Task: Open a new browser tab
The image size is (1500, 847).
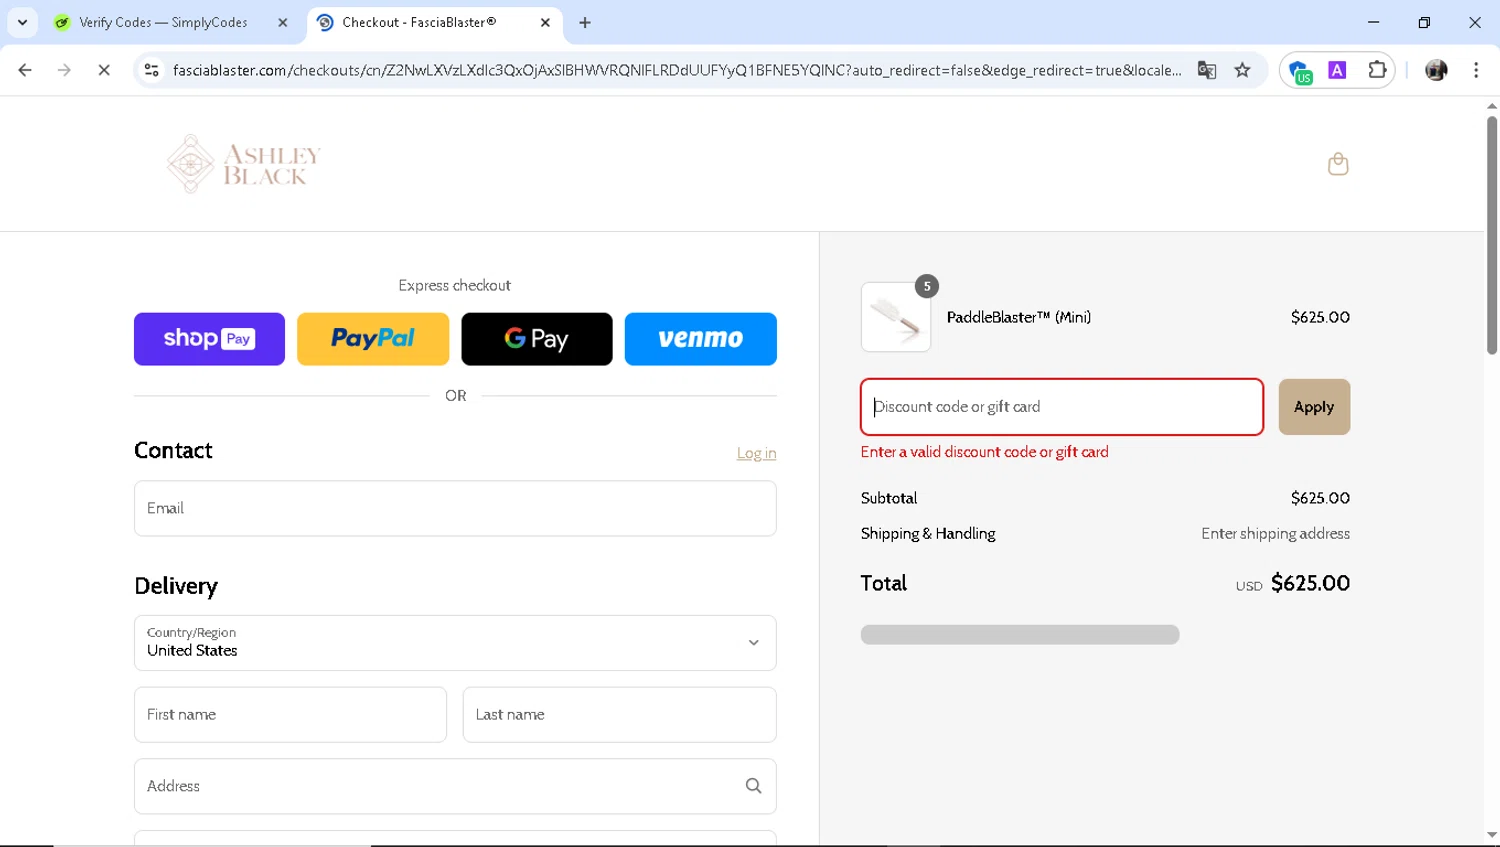Action: pyautogui.click(x=585, y=22)
